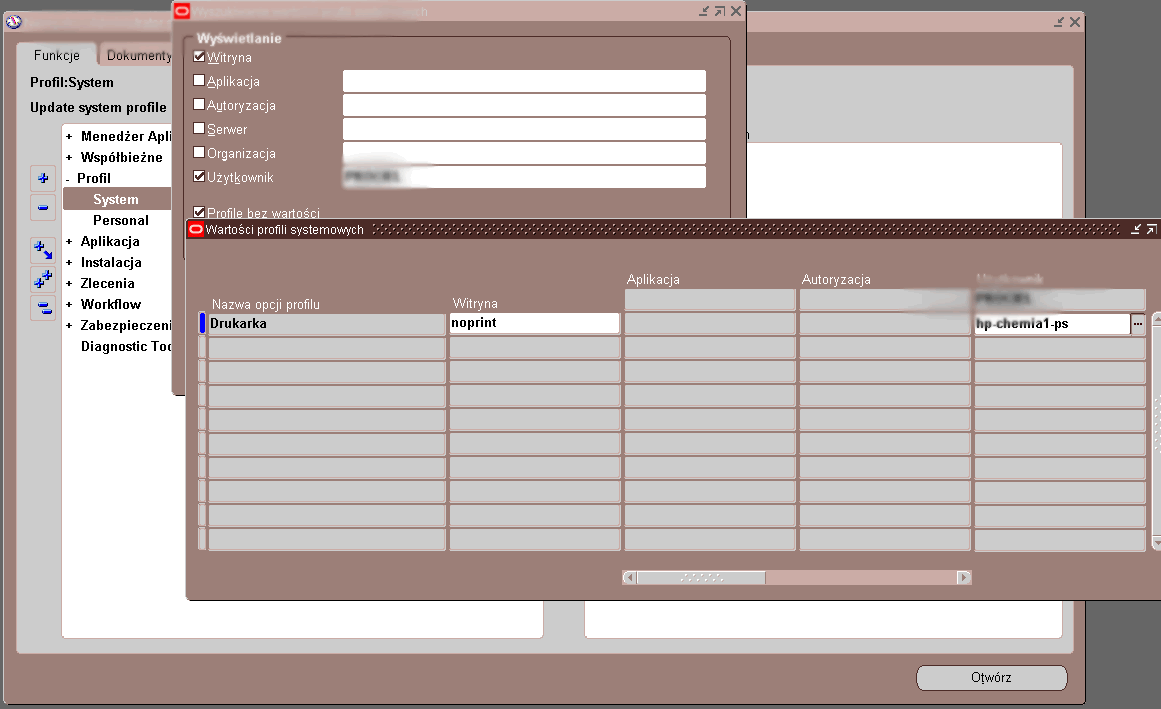This screenshot has width=1161, height=709.
Task: Switch to the Funkcje tab
Action: 56,56
